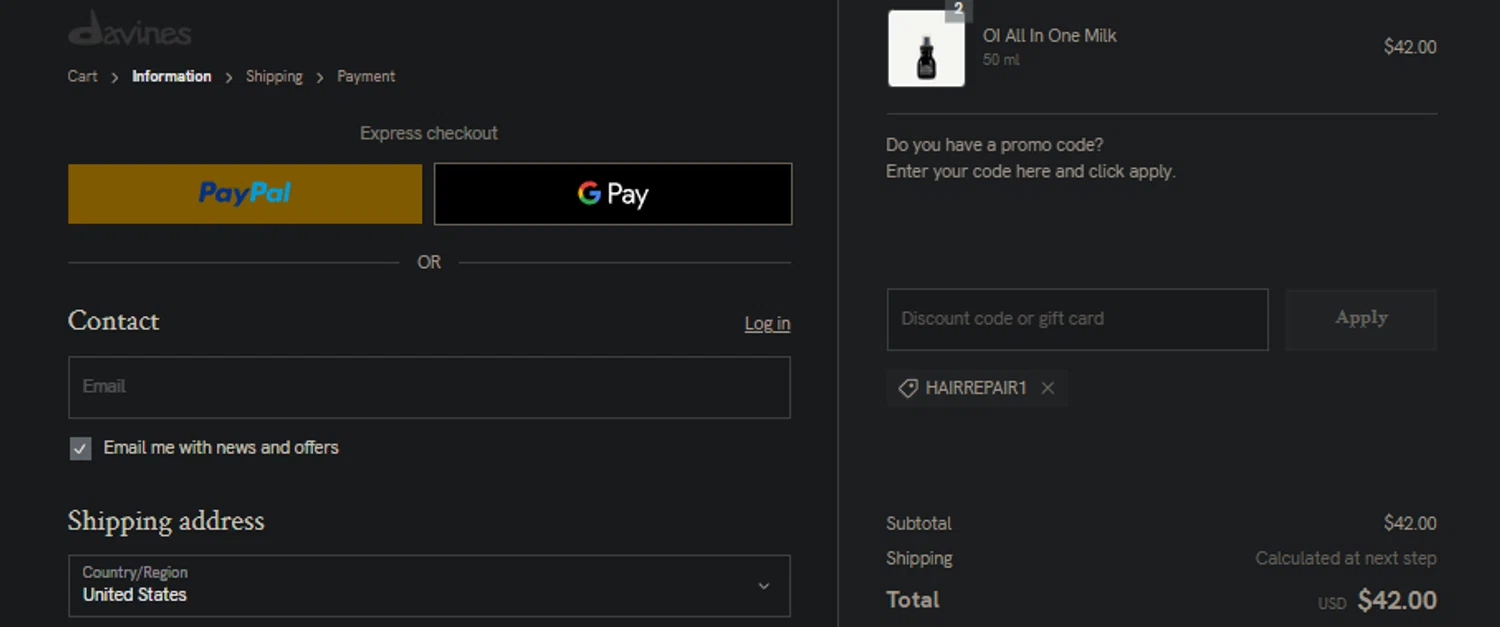Click the Country/Region dropdown chevron
The image size is (1500, 627).
(x=763, y=586)
